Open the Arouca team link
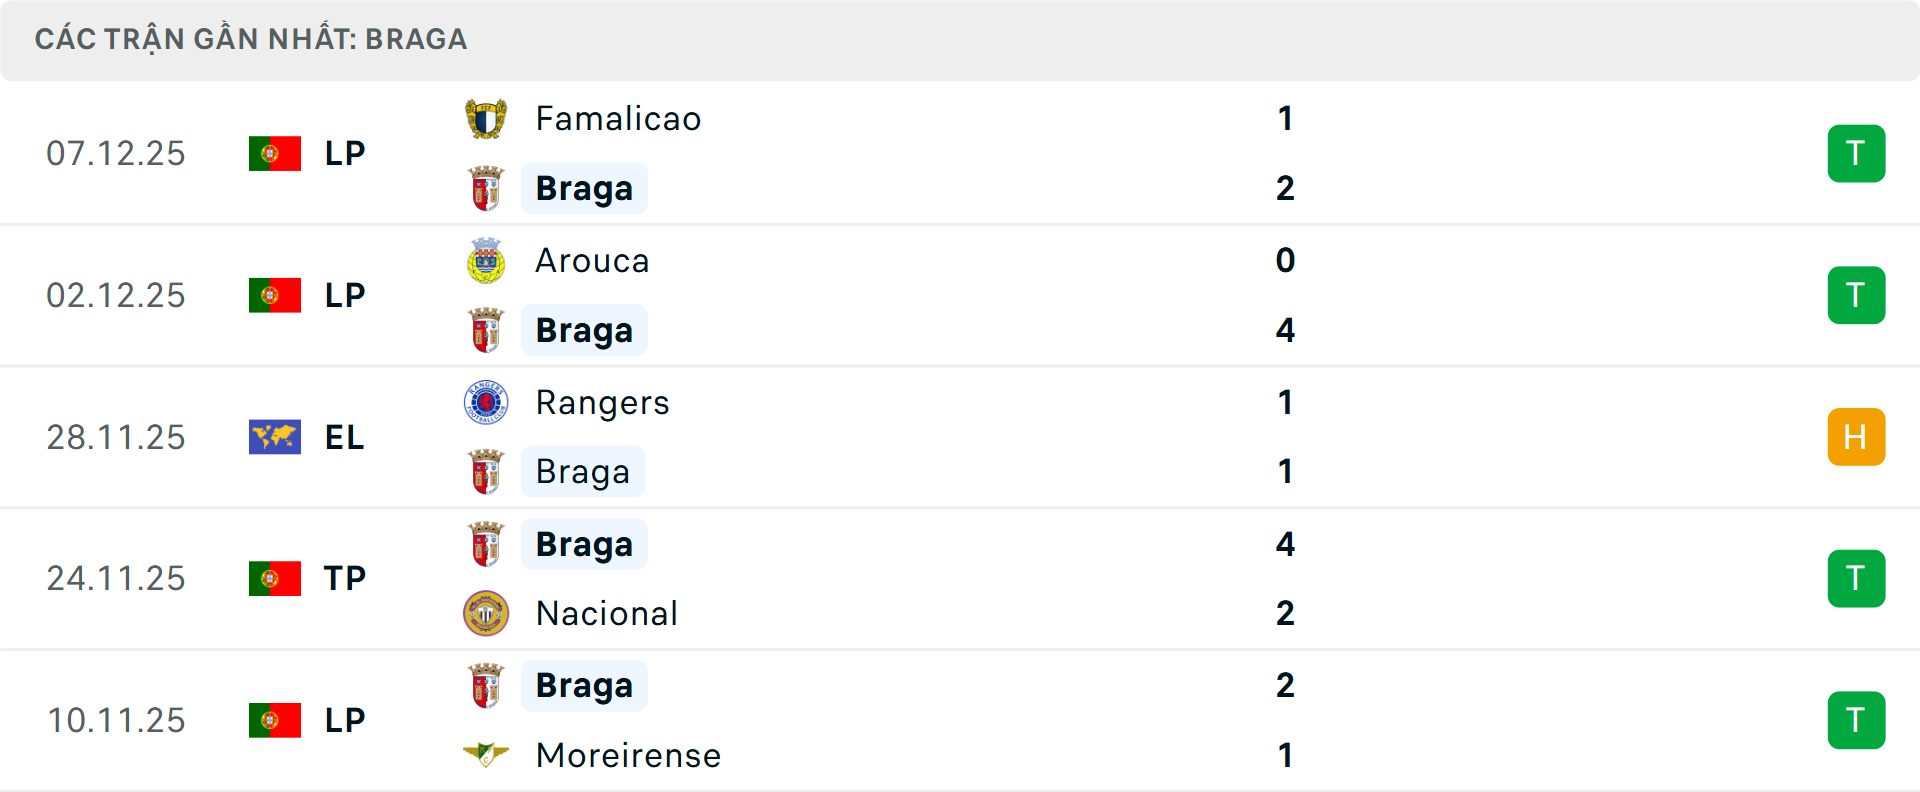The height and width of the screenshot is (792, 1920). pyautogui.click(x=592, y=261)
